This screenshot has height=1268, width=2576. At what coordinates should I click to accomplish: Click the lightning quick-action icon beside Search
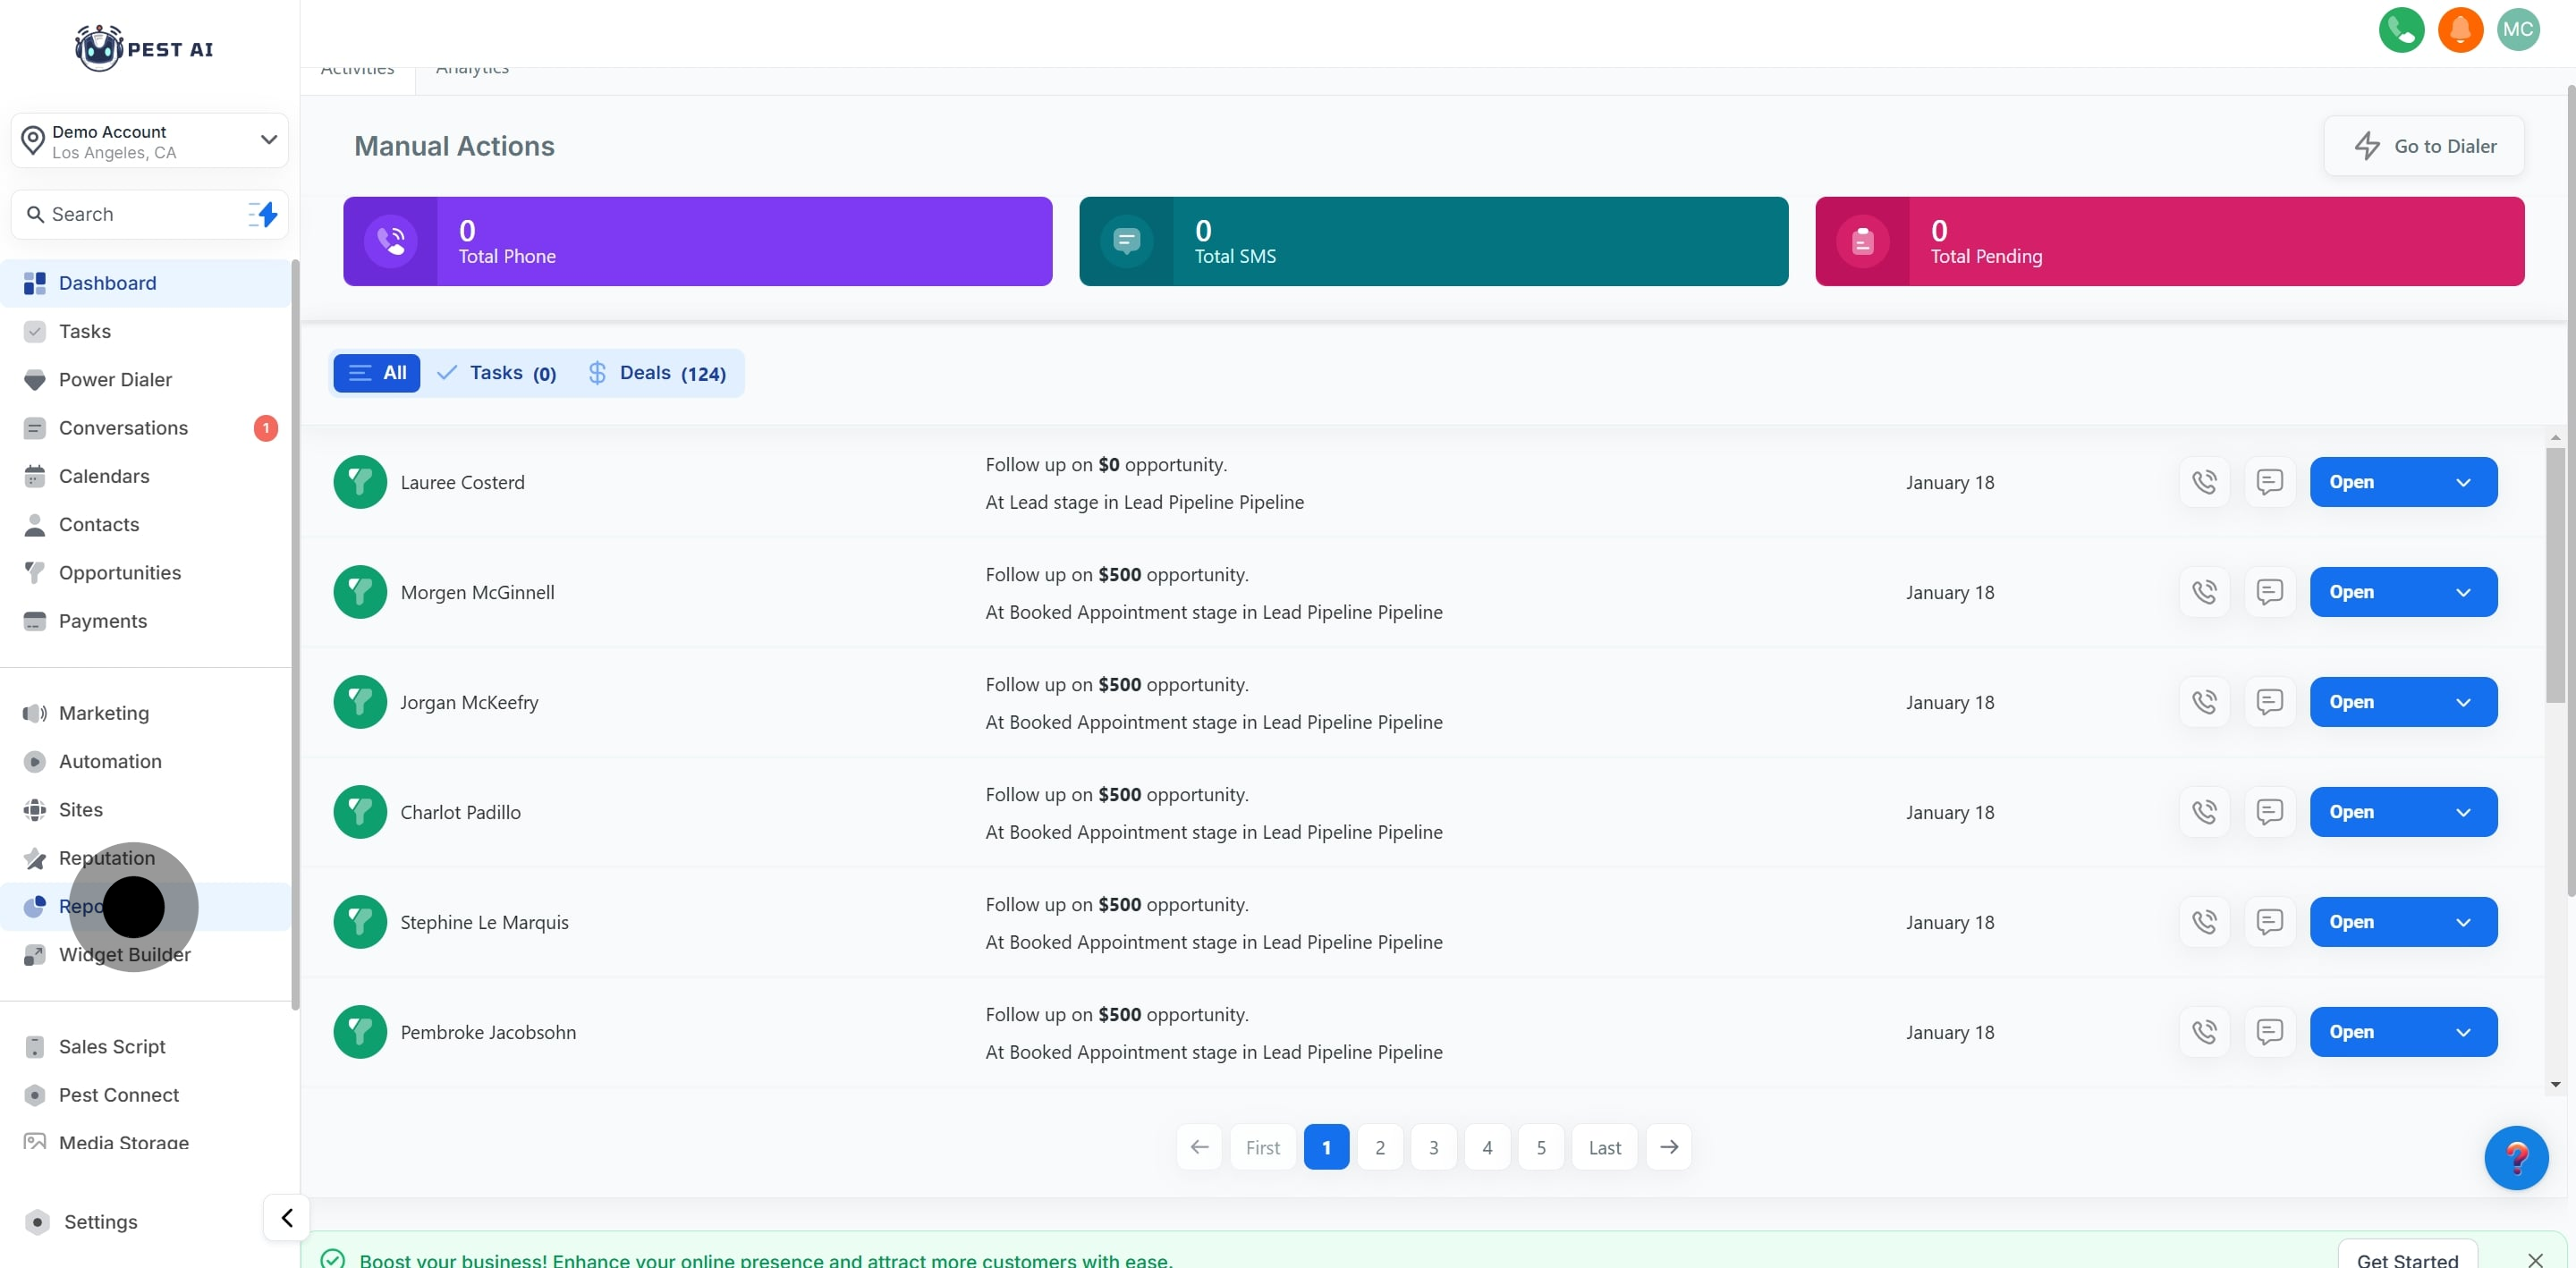pos(263,214)
